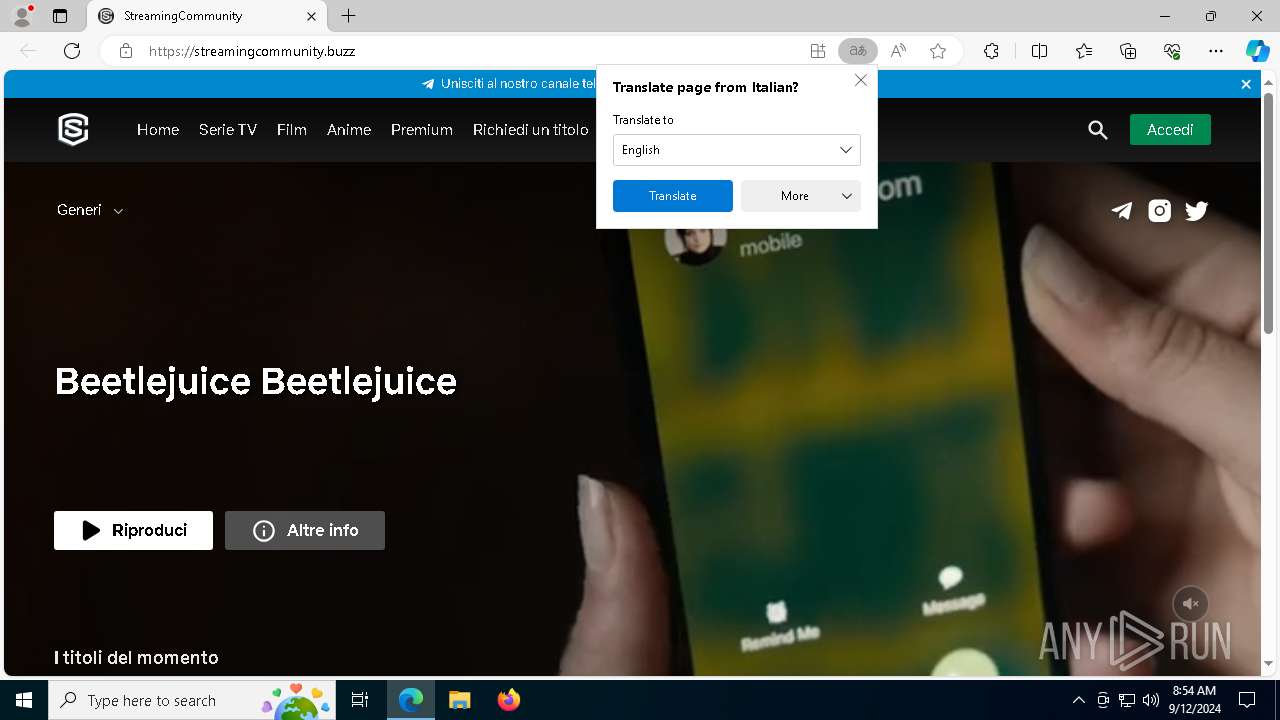This screenshot has height=720, width=1280.
Task: Open the app available install icon
Action: [x=818, y=51]
